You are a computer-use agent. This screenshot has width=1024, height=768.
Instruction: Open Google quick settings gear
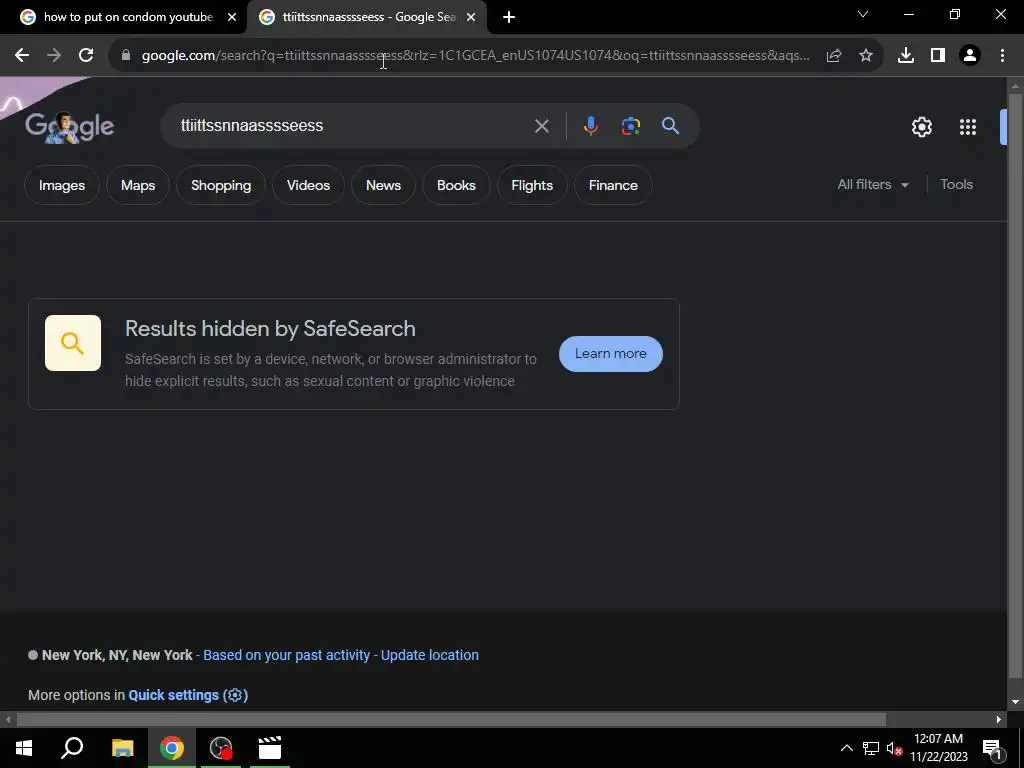921,127
